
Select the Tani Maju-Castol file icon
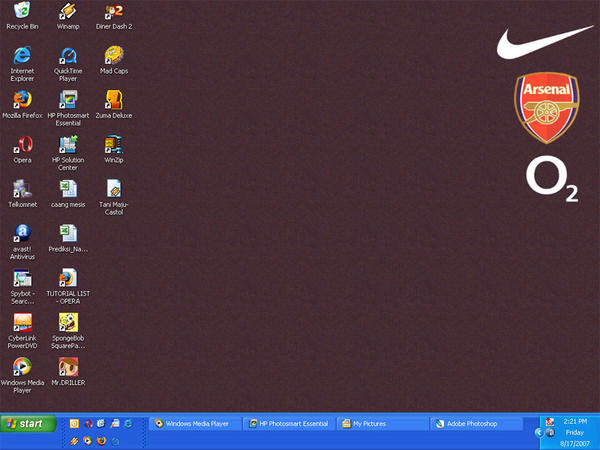pos(114,197)
